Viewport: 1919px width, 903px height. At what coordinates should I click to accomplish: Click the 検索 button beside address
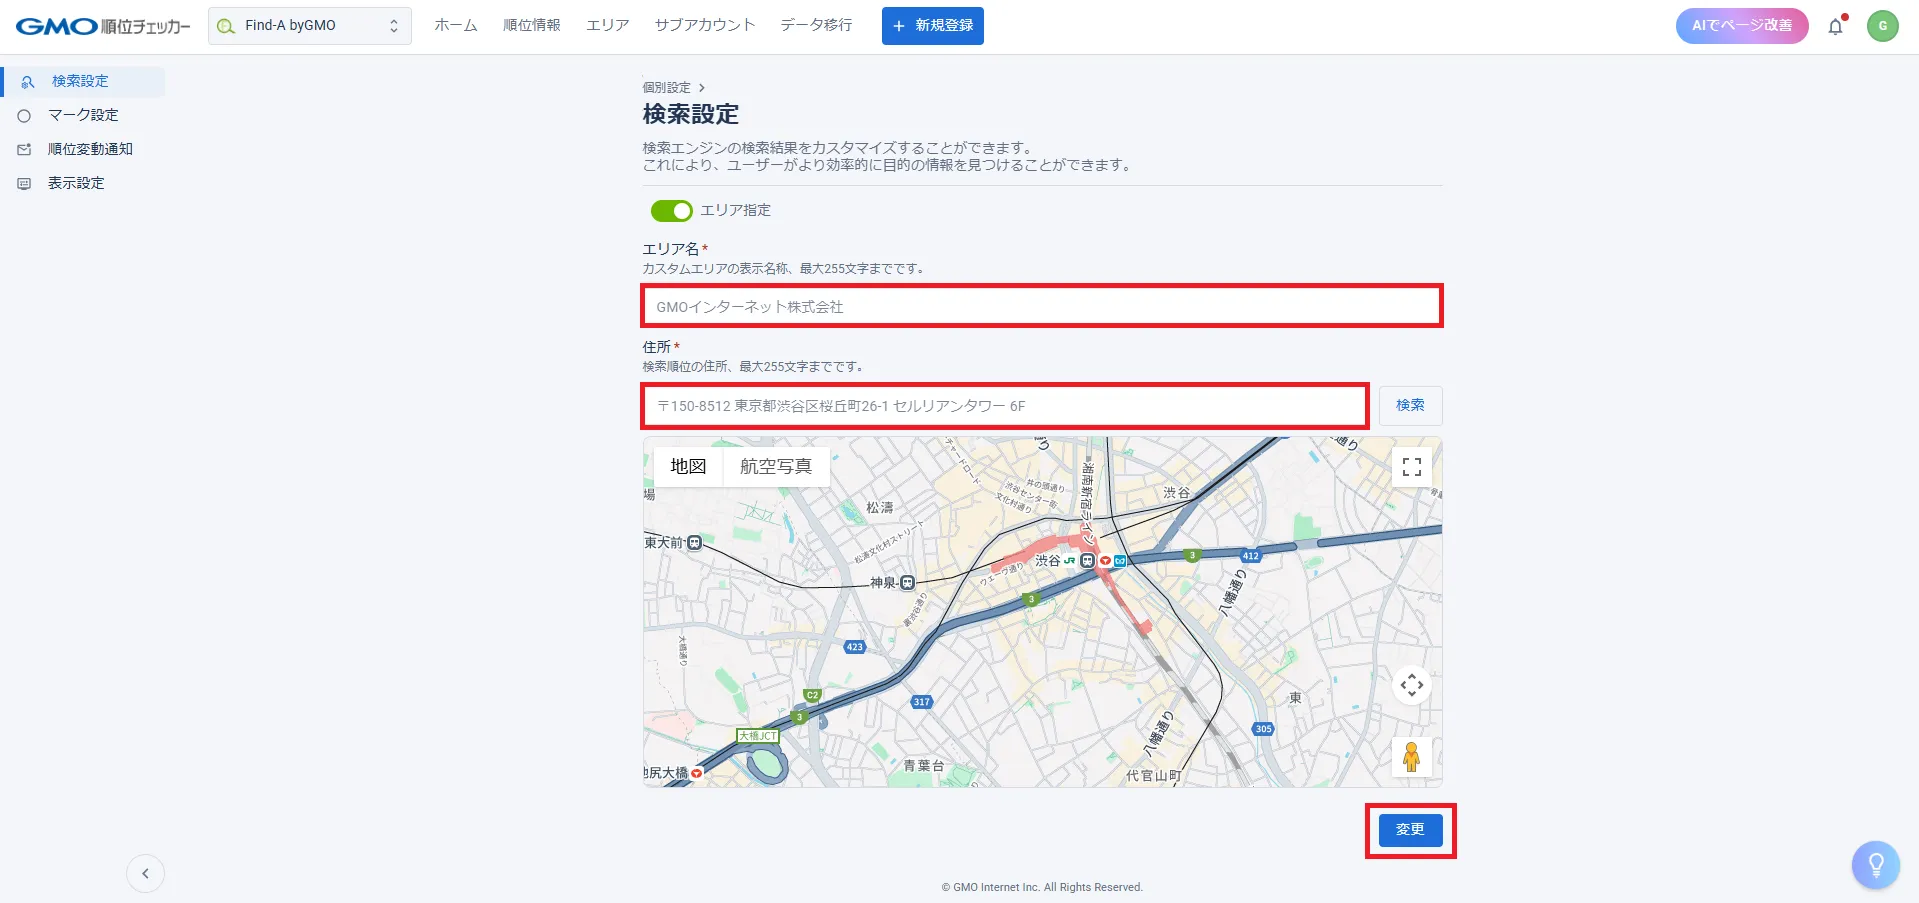[x=1411, y=406]
